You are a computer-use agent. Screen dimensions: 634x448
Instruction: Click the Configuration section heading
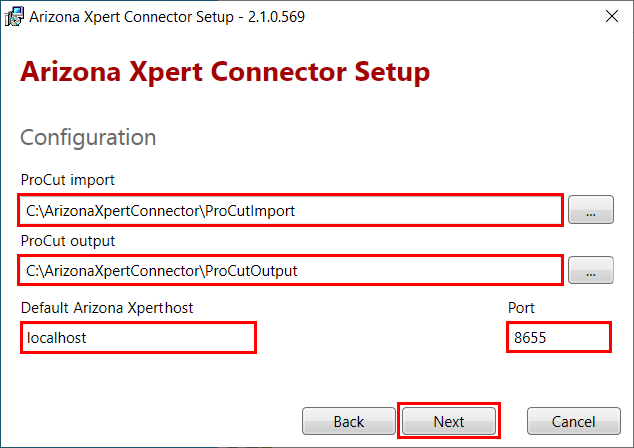(88, 137)
